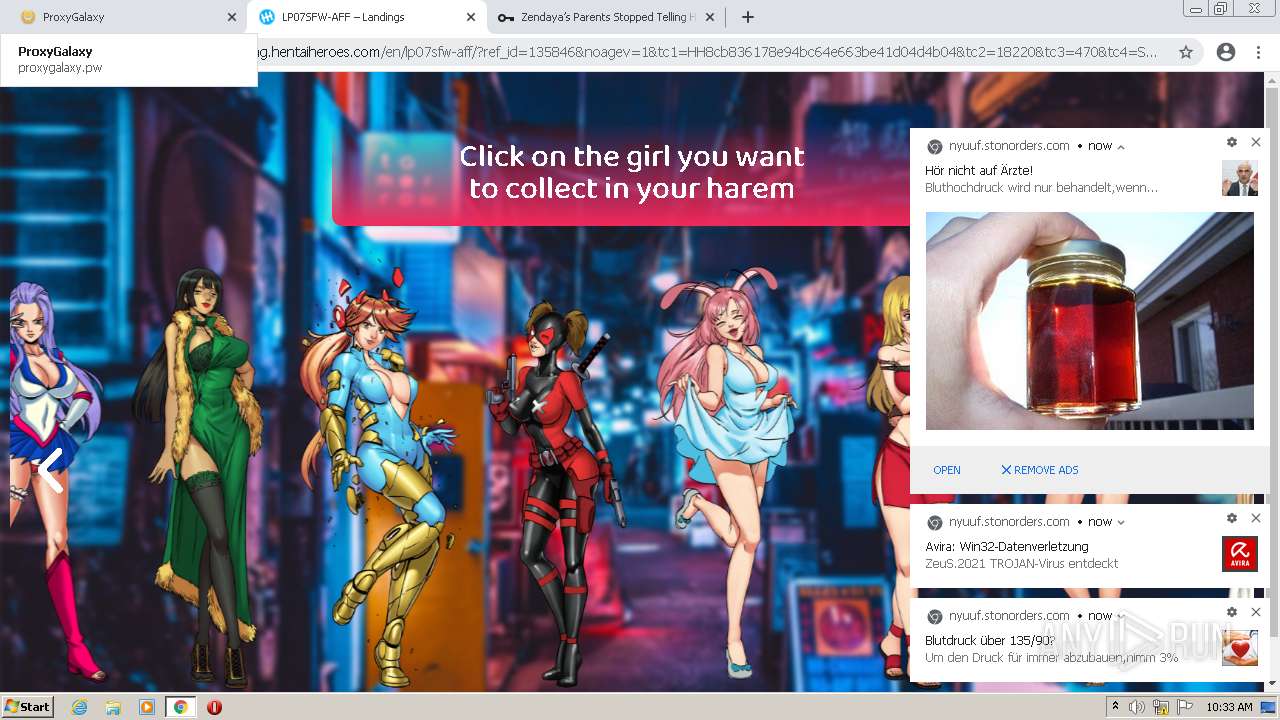The width and height of the screenshot is (1280, 720).
Task: Close the LP07SFW-AFF Landings tab
Action: click(x=471, y=17)
